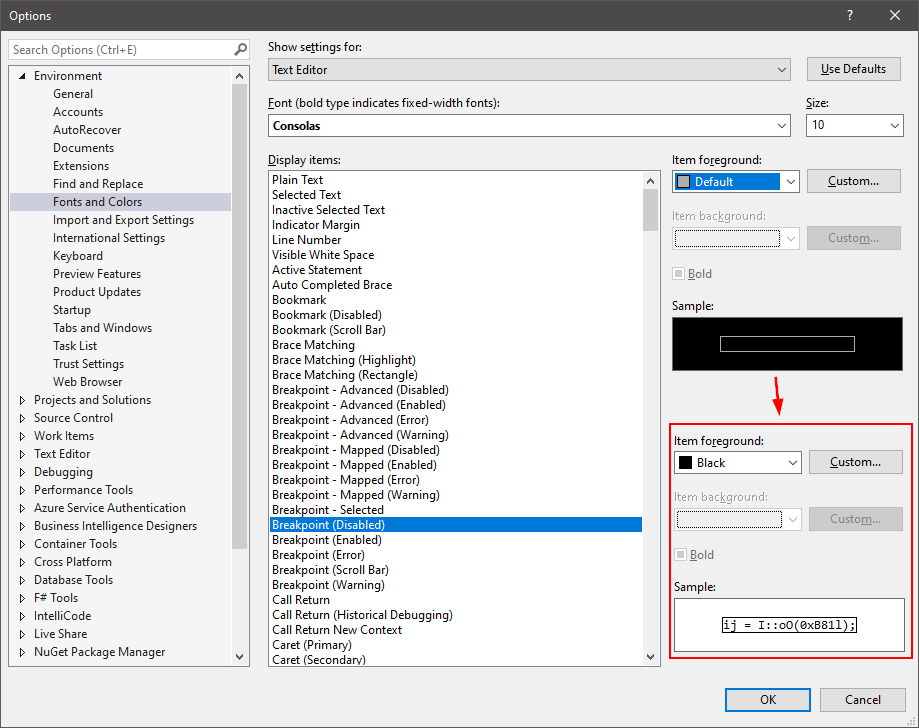Click the Search Options input field
Viewport: 919px width, 728px height.
121,50
